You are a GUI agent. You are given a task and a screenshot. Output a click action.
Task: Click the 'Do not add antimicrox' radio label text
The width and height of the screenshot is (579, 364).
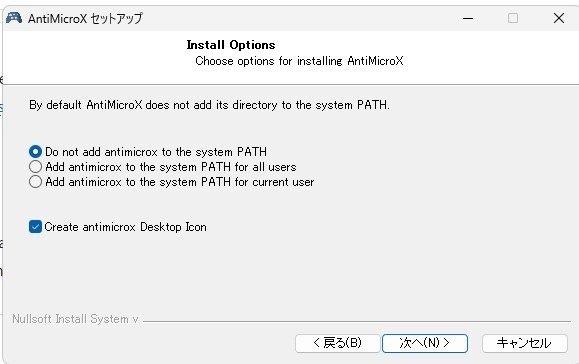(102, 152)
